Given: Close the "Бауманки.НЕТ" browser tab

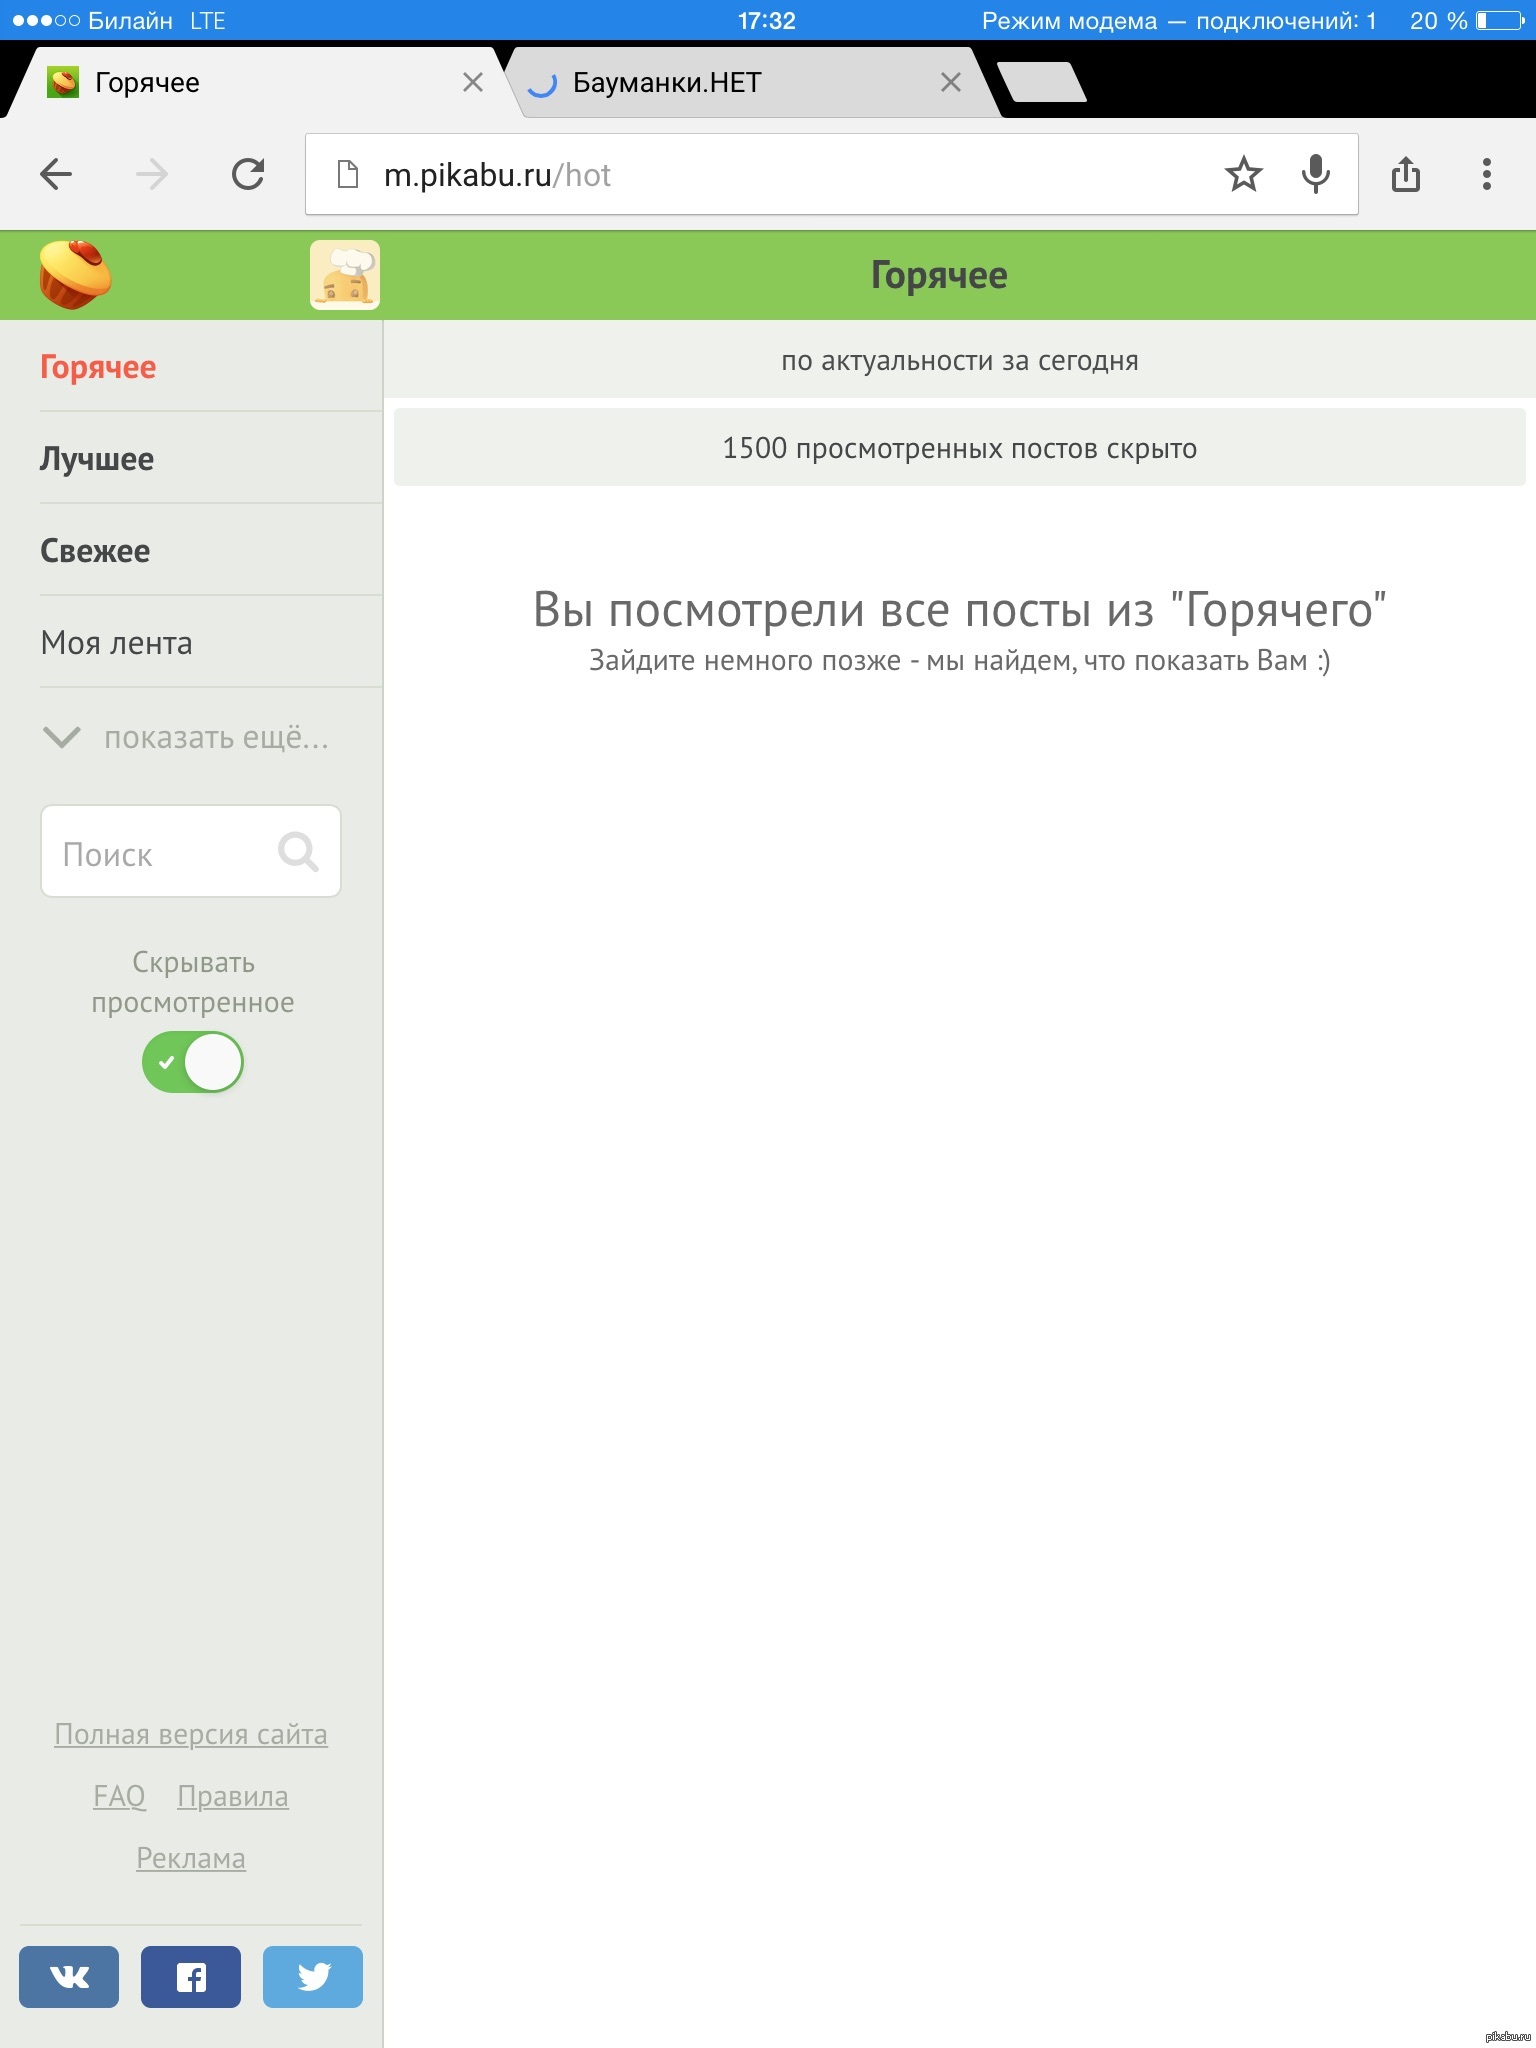Looking at the screenshot, I should point(951,82).
